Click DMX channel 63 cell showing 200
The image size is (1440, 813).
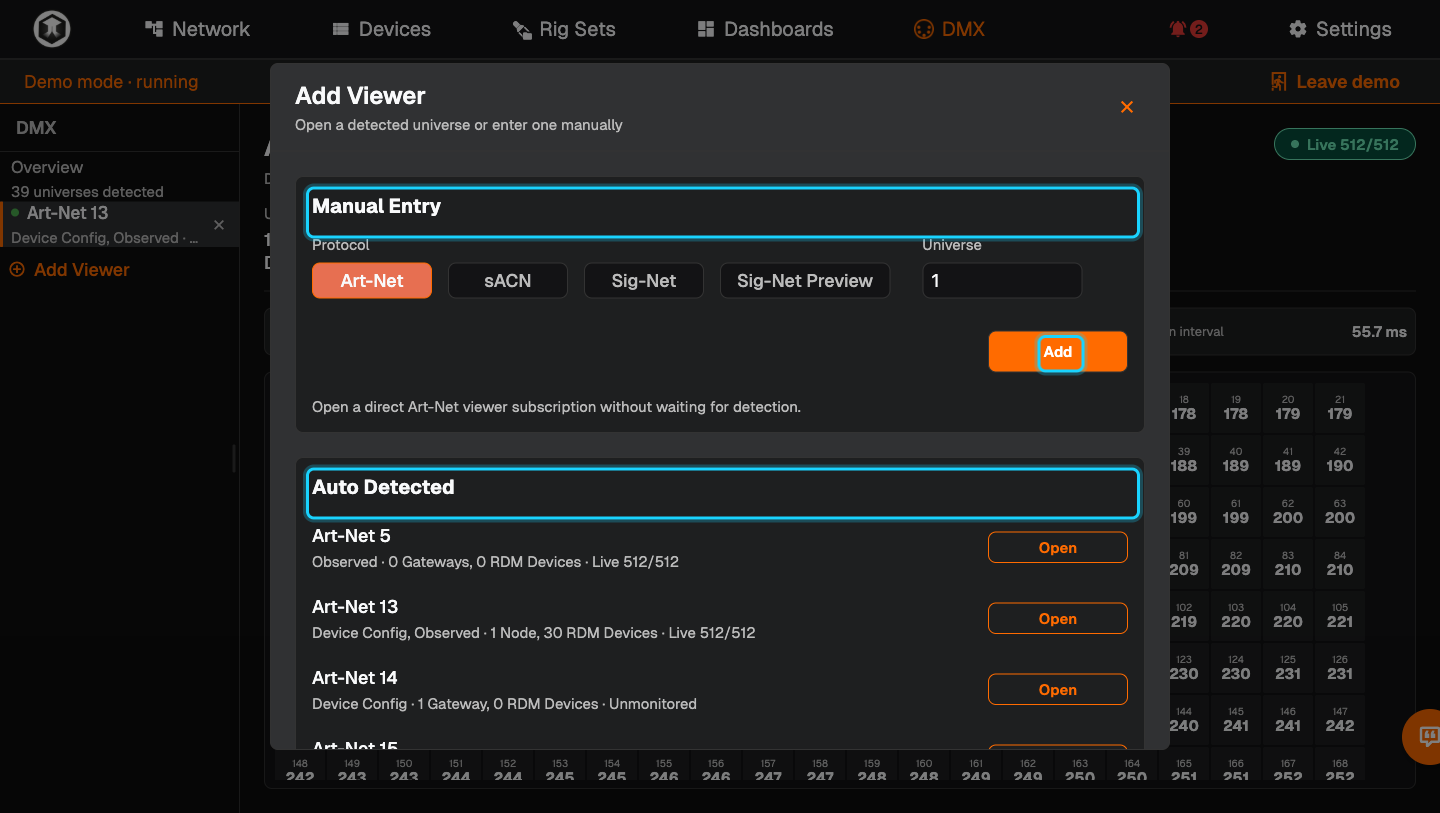[1340, 512]
